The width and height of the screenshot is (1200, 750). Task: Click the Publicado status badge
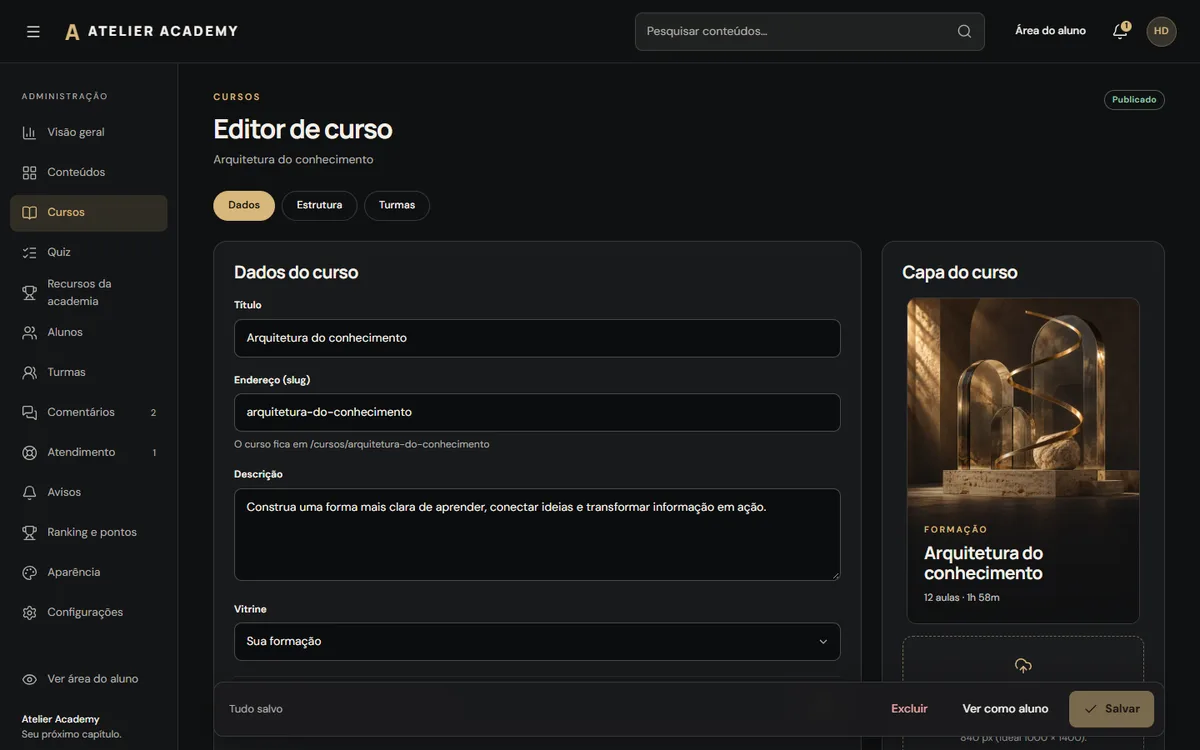click(x=1134, y=100)
